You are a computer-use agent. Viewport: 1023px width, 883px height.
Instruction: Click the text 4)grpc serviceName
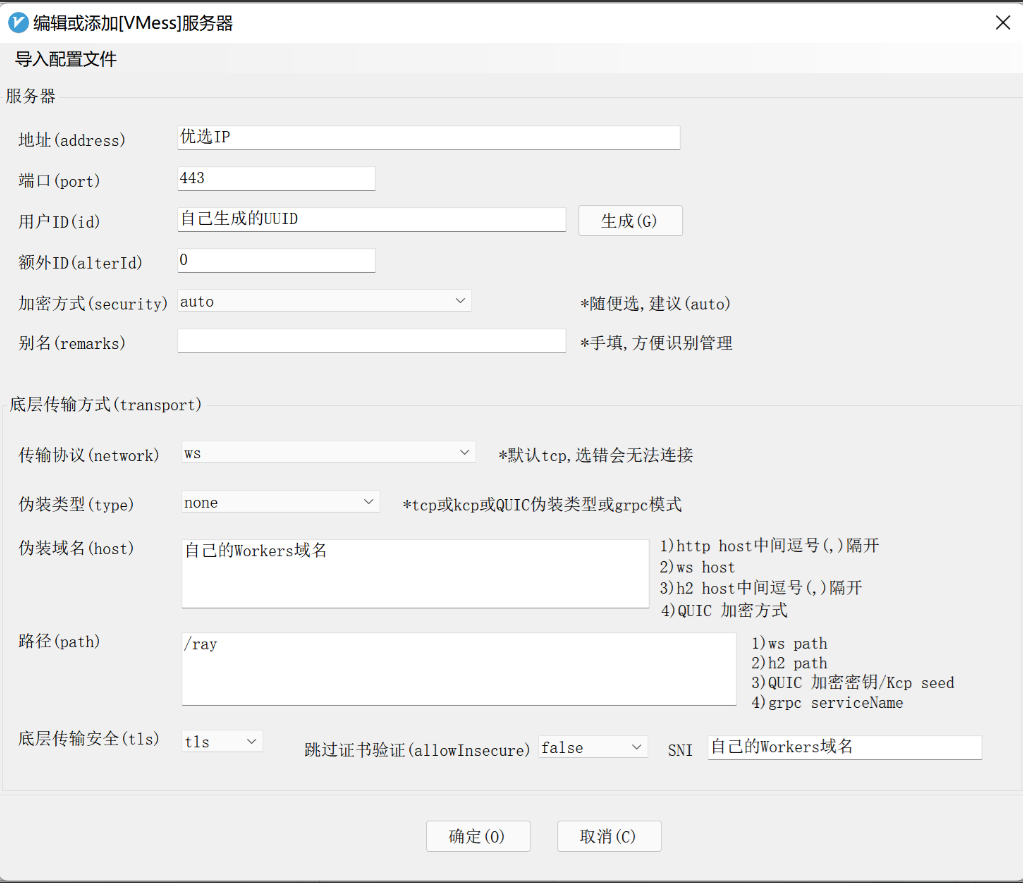(x=827, y=703)
